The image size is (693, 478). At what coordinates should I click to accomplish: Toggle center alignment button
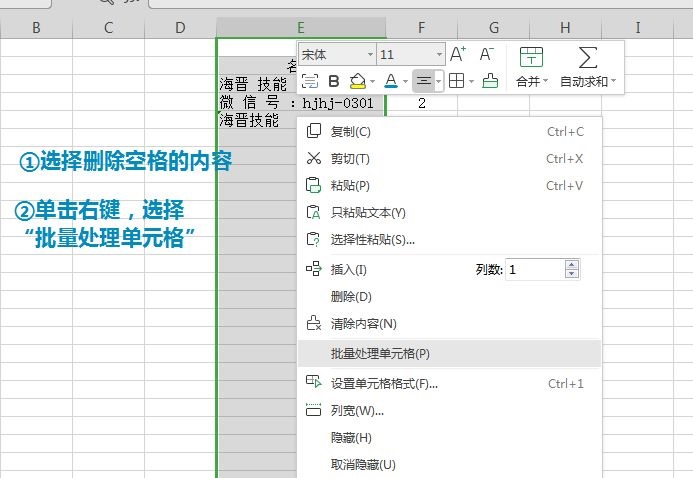tap(423, 81)
